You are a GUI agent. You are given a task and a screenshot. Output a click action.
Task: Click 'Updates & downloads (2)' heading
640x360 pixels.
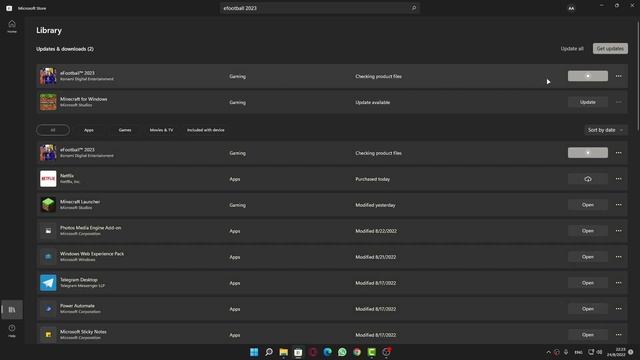click(x=65, y=49)
